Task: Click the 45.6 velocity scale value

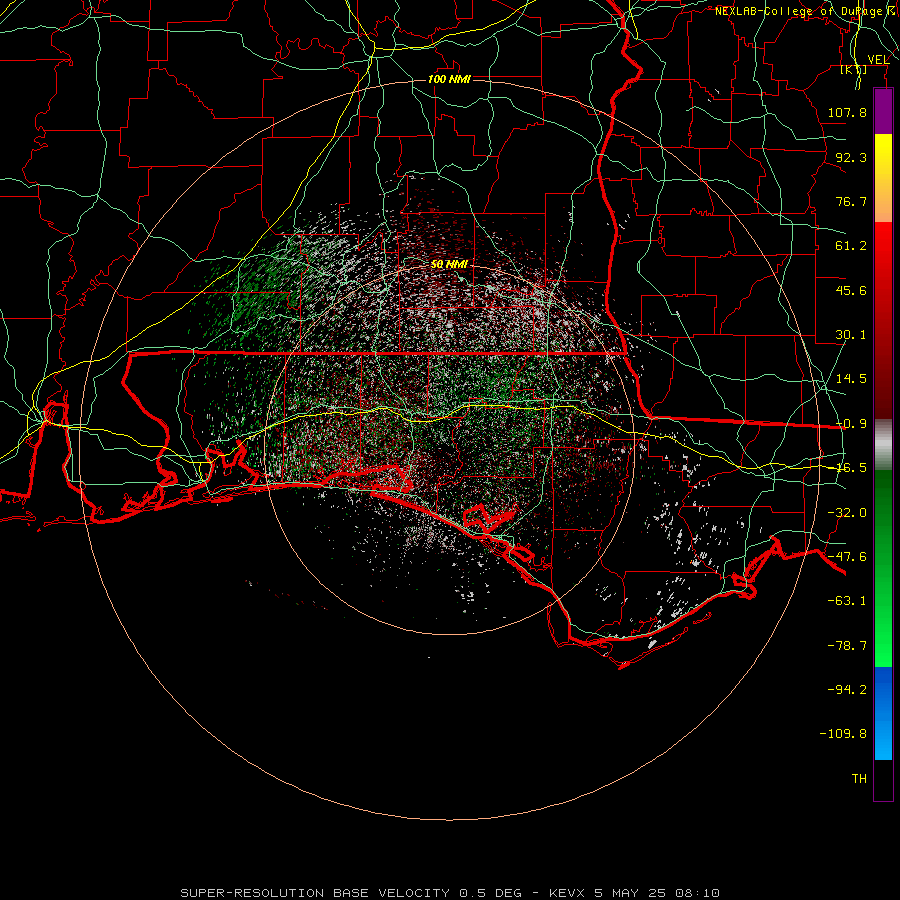Action: pyautogui.click(x=851, y=290)
